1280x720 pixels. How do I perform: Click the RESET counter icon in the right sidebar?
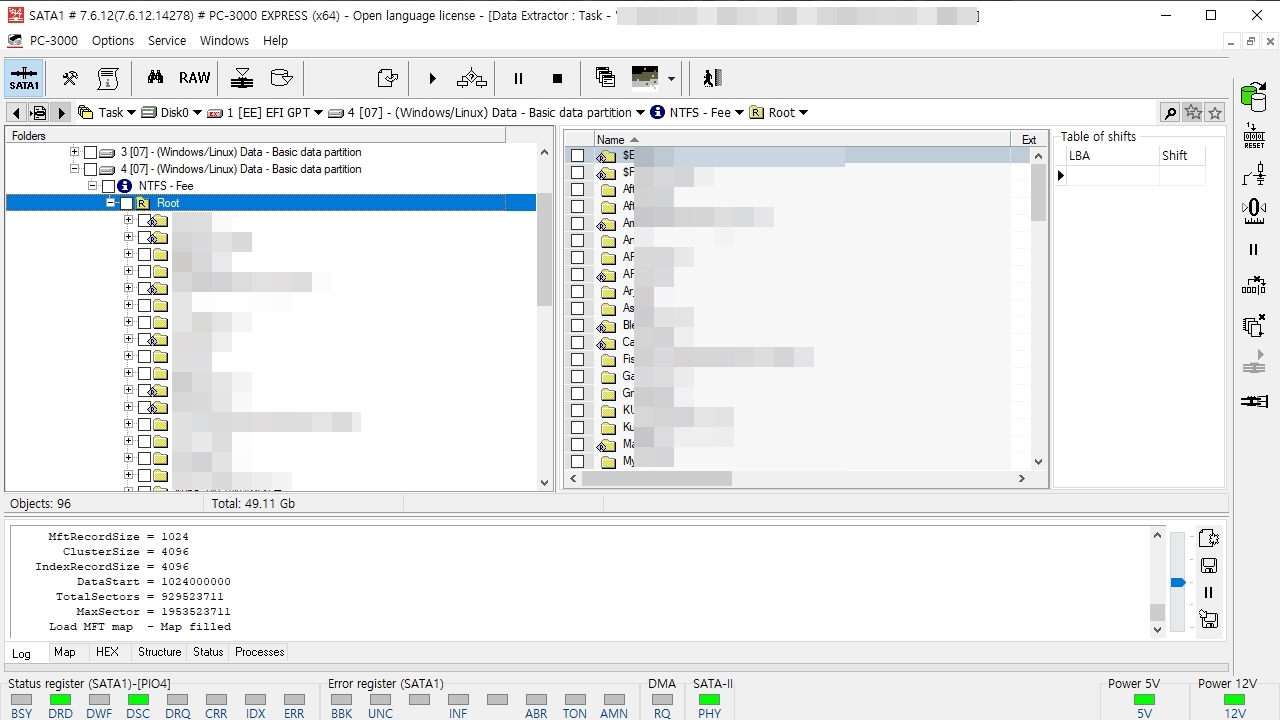[1254, 137]
